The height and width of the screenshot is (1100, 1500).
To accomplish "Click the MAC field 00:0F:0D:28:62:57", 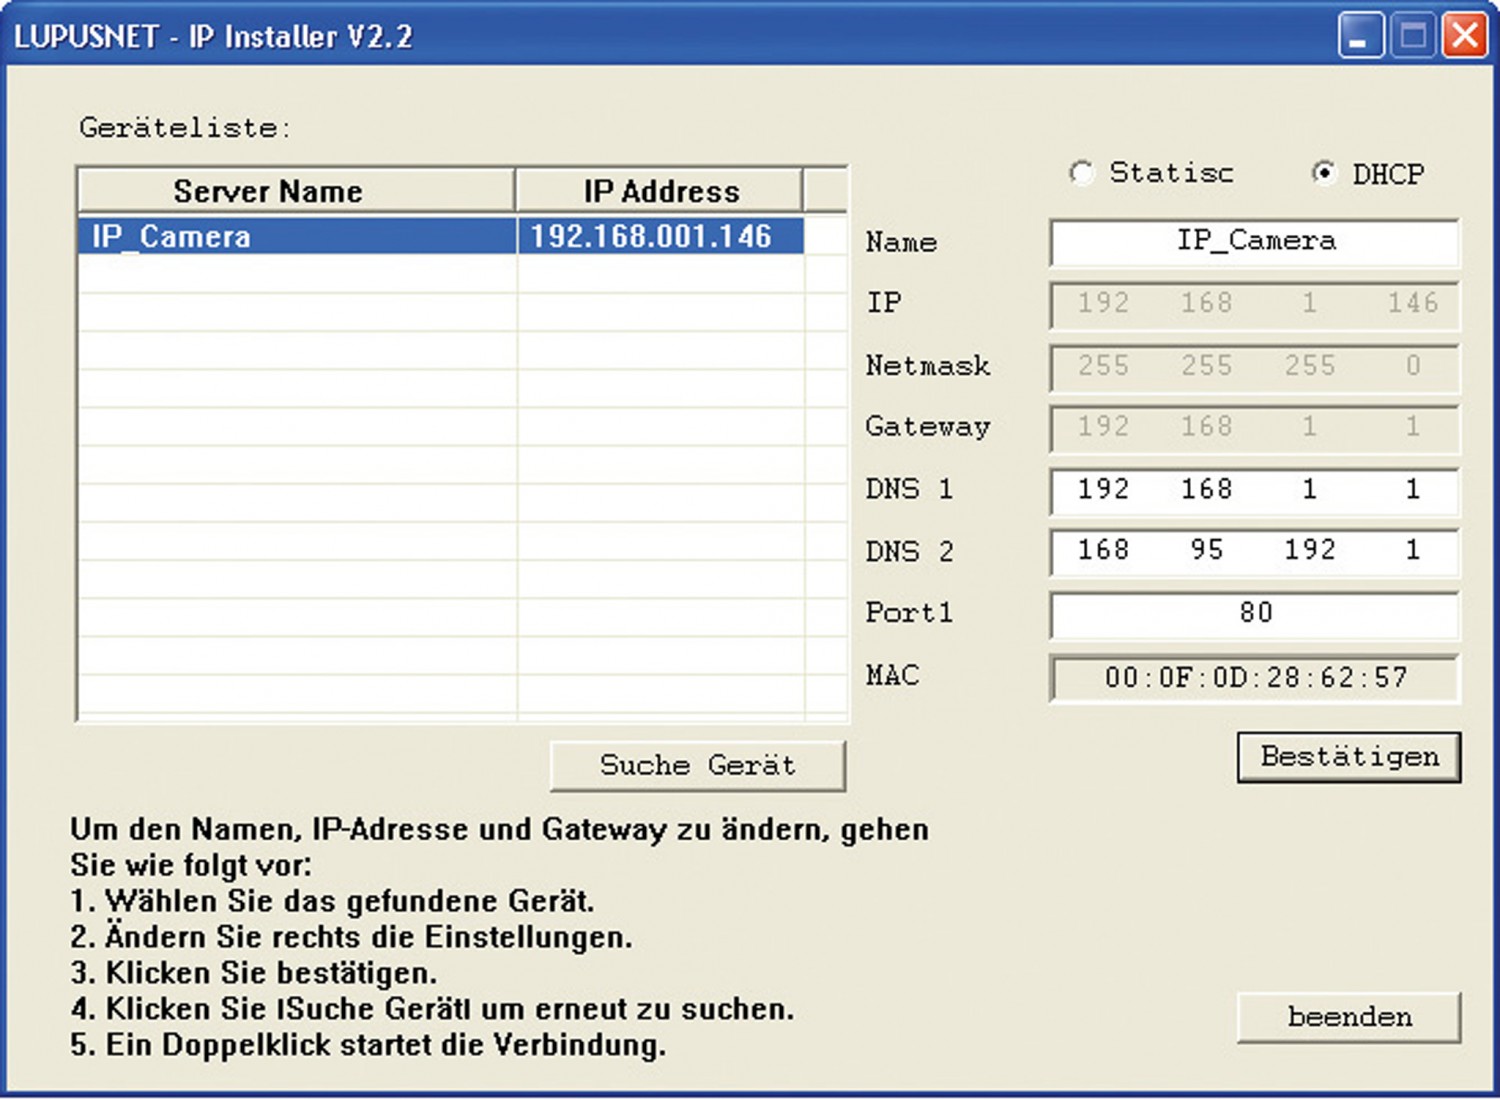I will point(1255,678).
